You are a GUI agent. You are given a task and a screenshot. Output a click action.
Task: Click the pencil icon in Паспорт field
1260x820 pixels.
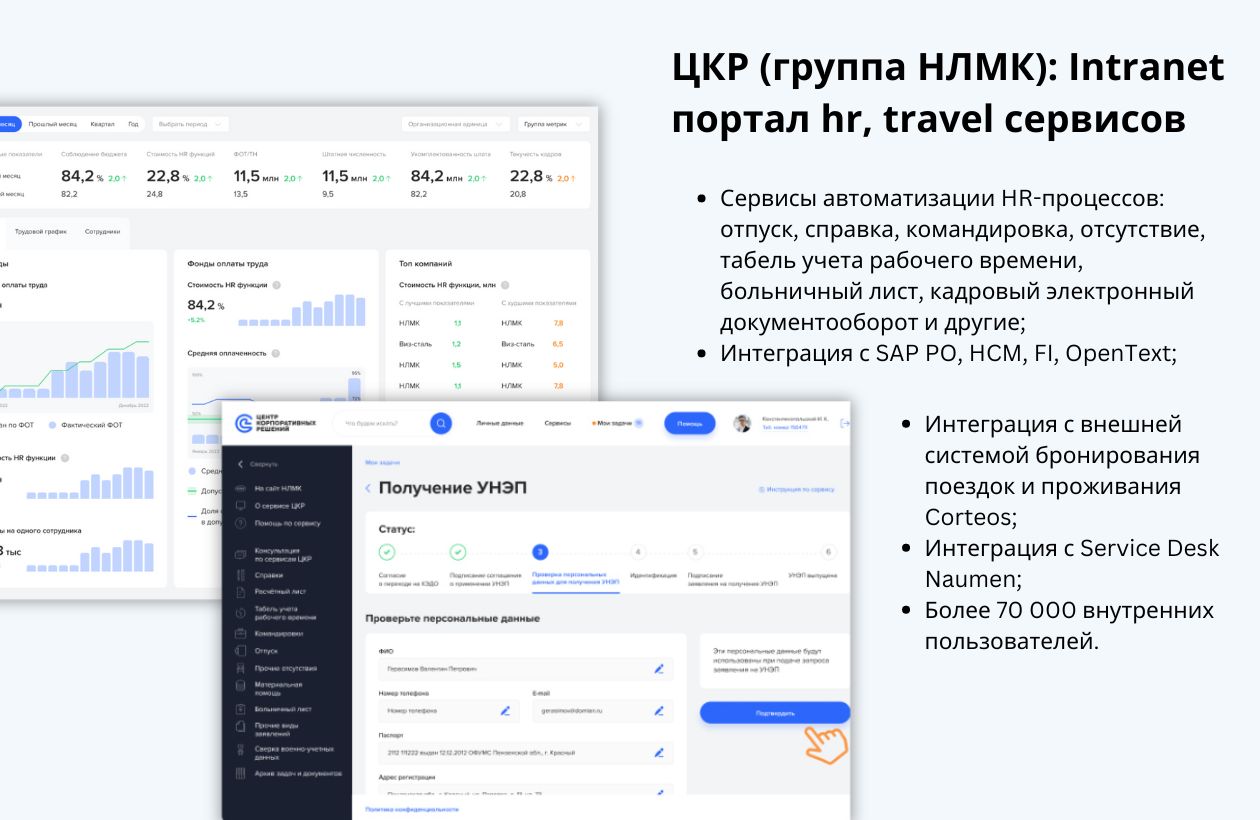pyautogui.click(x=659, y=753)
